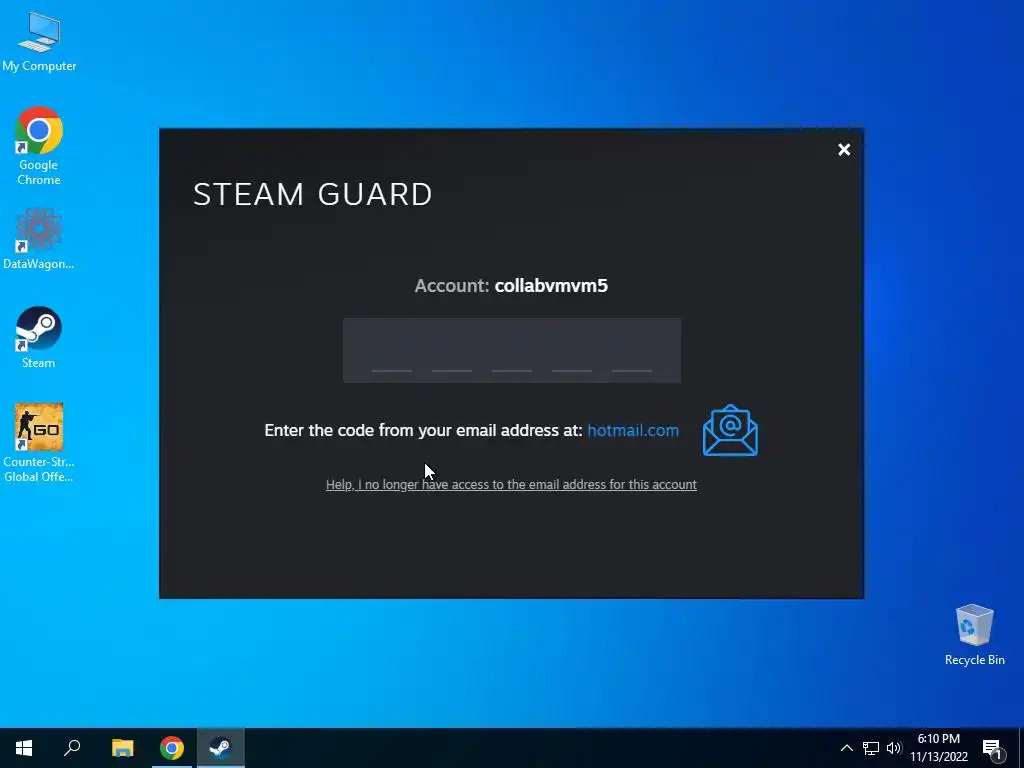Click the Steam Guard code input field

511,351
